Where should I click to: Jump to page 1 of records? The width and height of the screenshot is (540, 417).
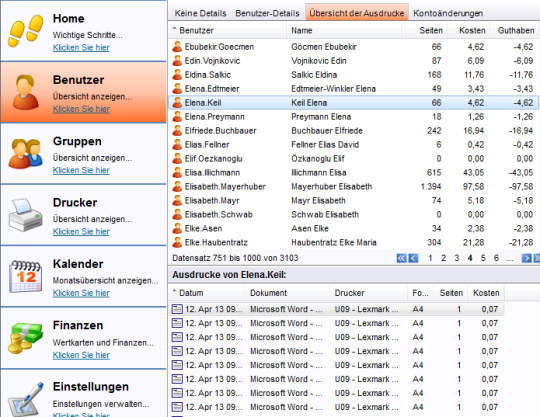430,258
